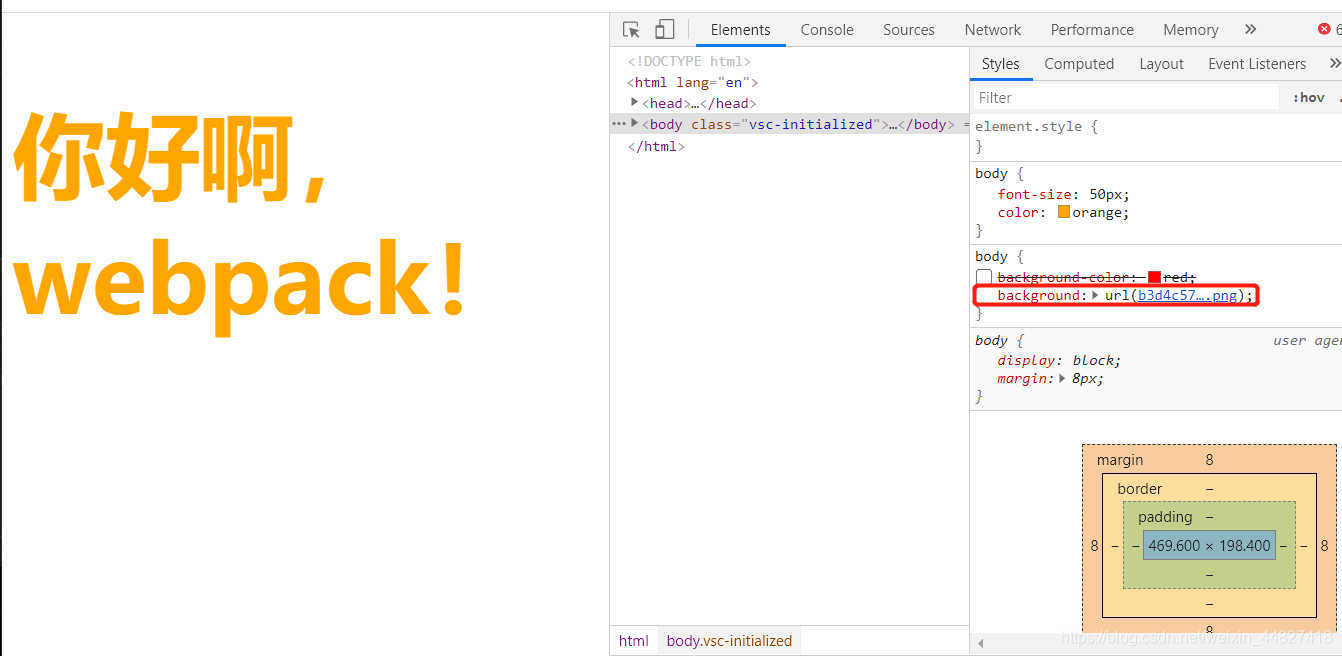Viewport: 1342px width, 656px height.
Task: Open the Event Listeners sub-tab
Action: pyautogui.click(x=1257, y=64)
